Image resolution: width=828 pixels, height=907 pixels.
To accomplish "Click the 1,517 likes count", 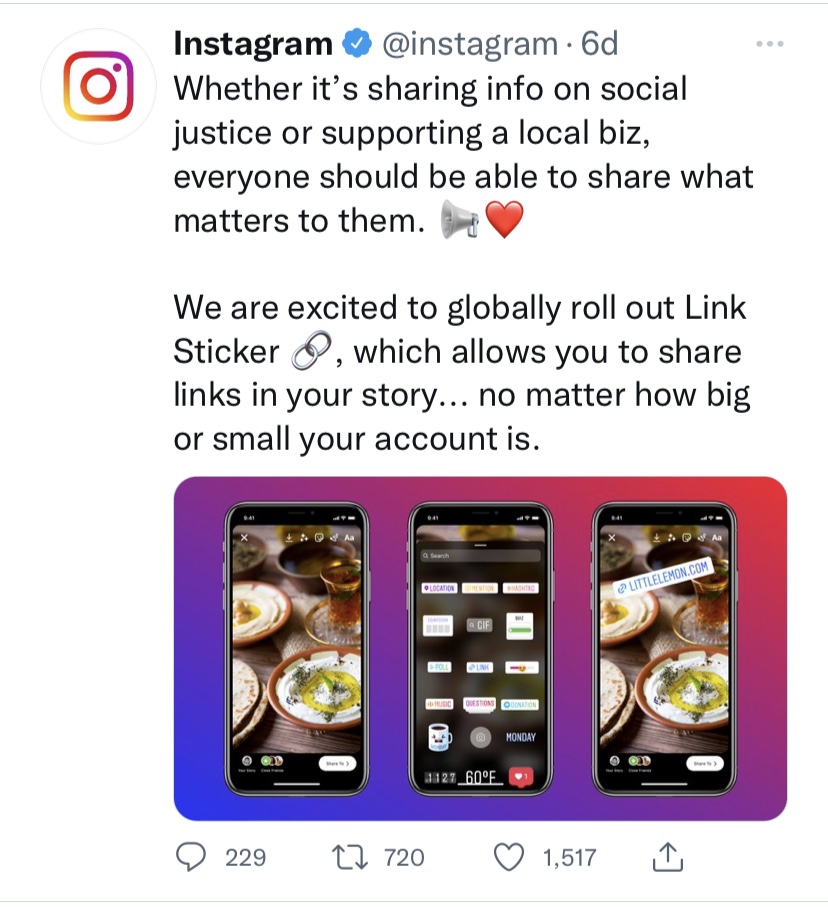I will pos(569,857).
